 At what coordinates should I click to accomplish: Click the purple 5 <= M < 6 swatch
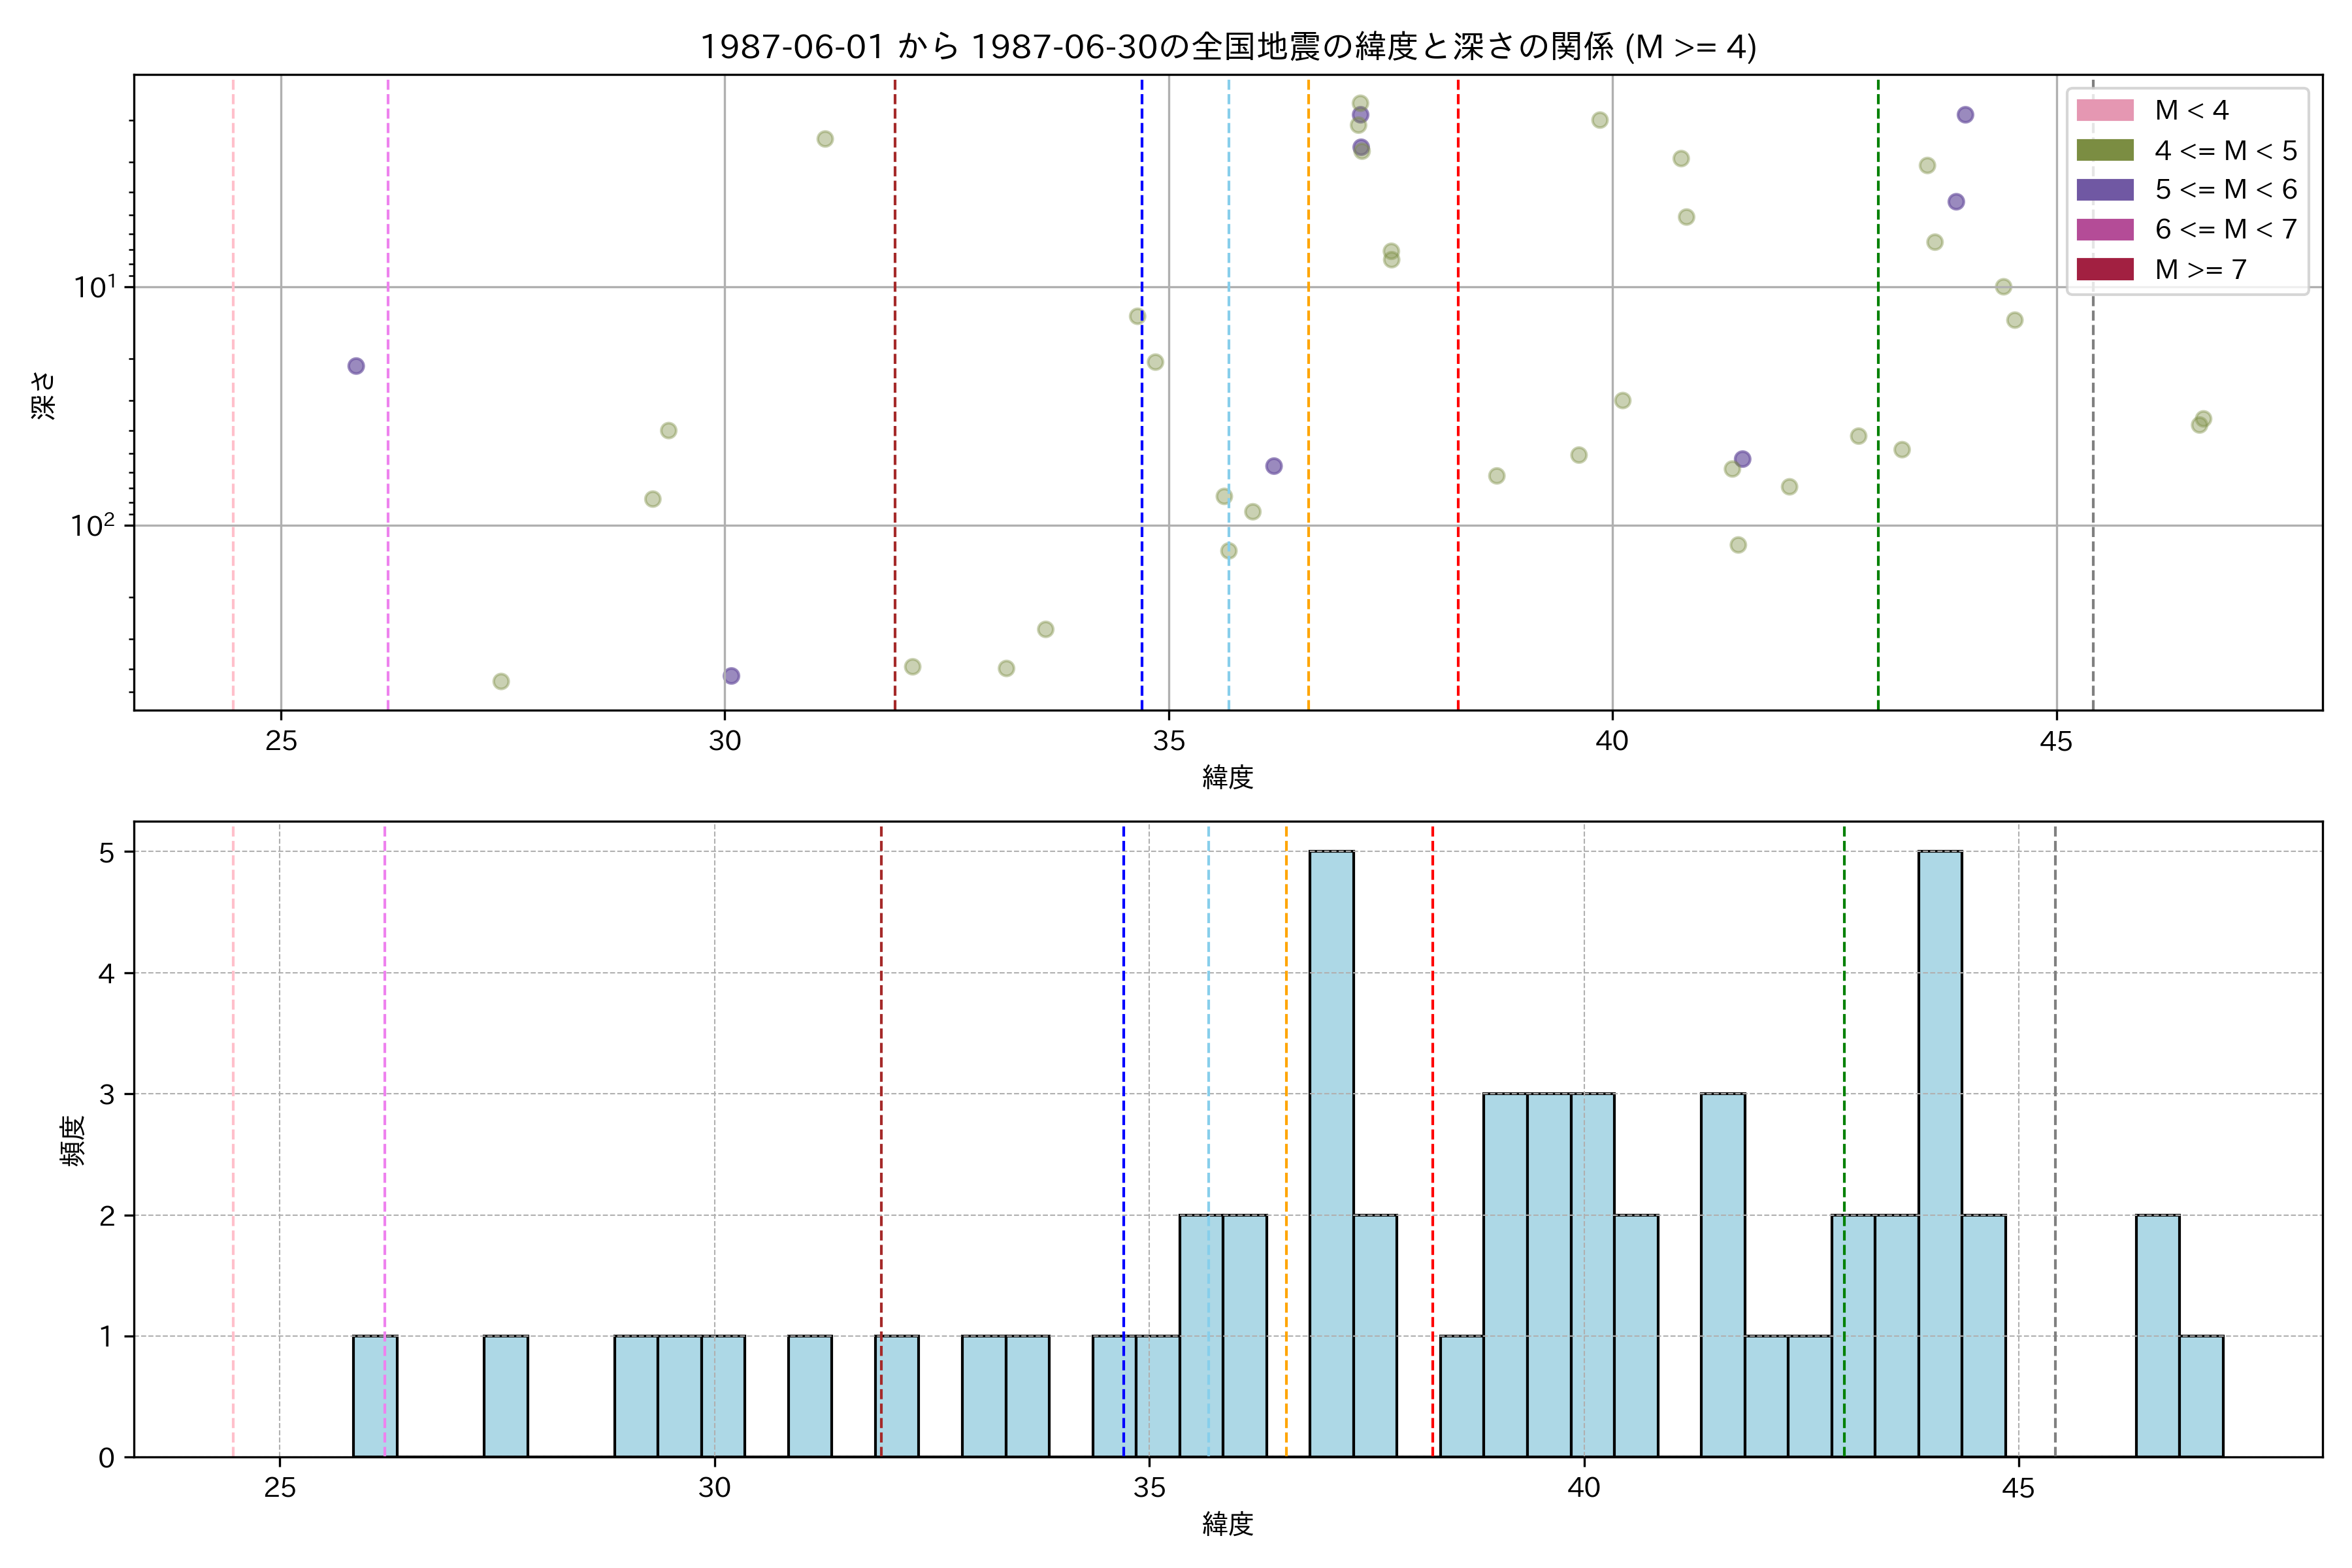tap(2105, 189)
